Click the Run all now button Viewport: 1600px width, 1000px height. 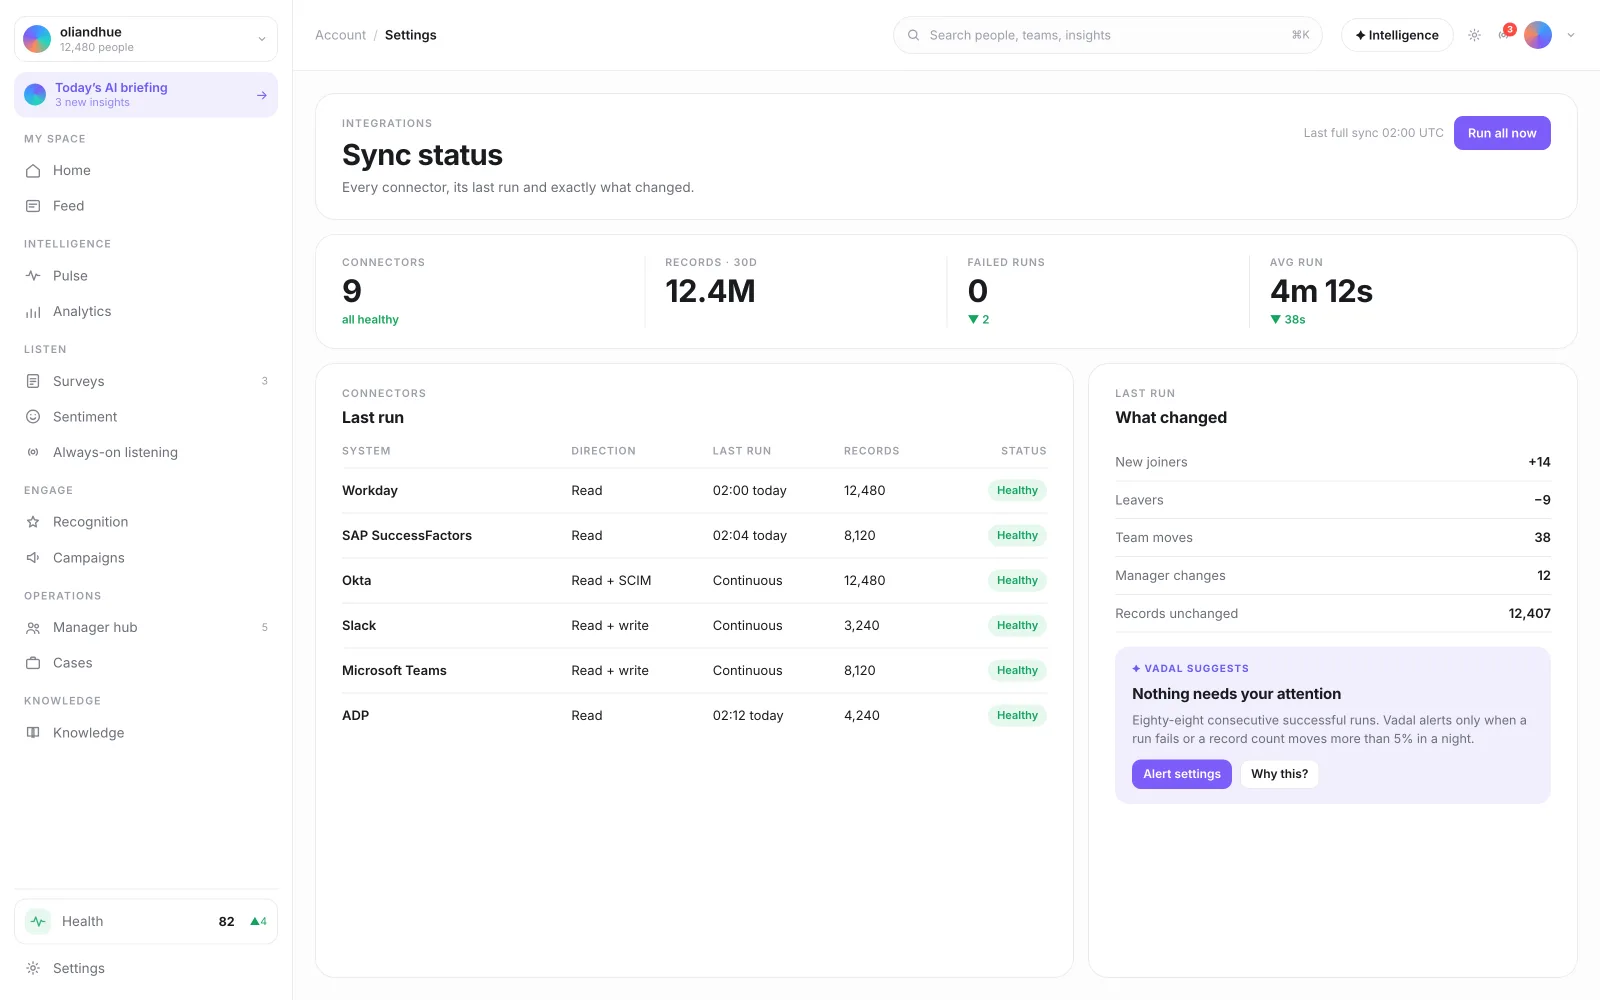[1502, 133]
